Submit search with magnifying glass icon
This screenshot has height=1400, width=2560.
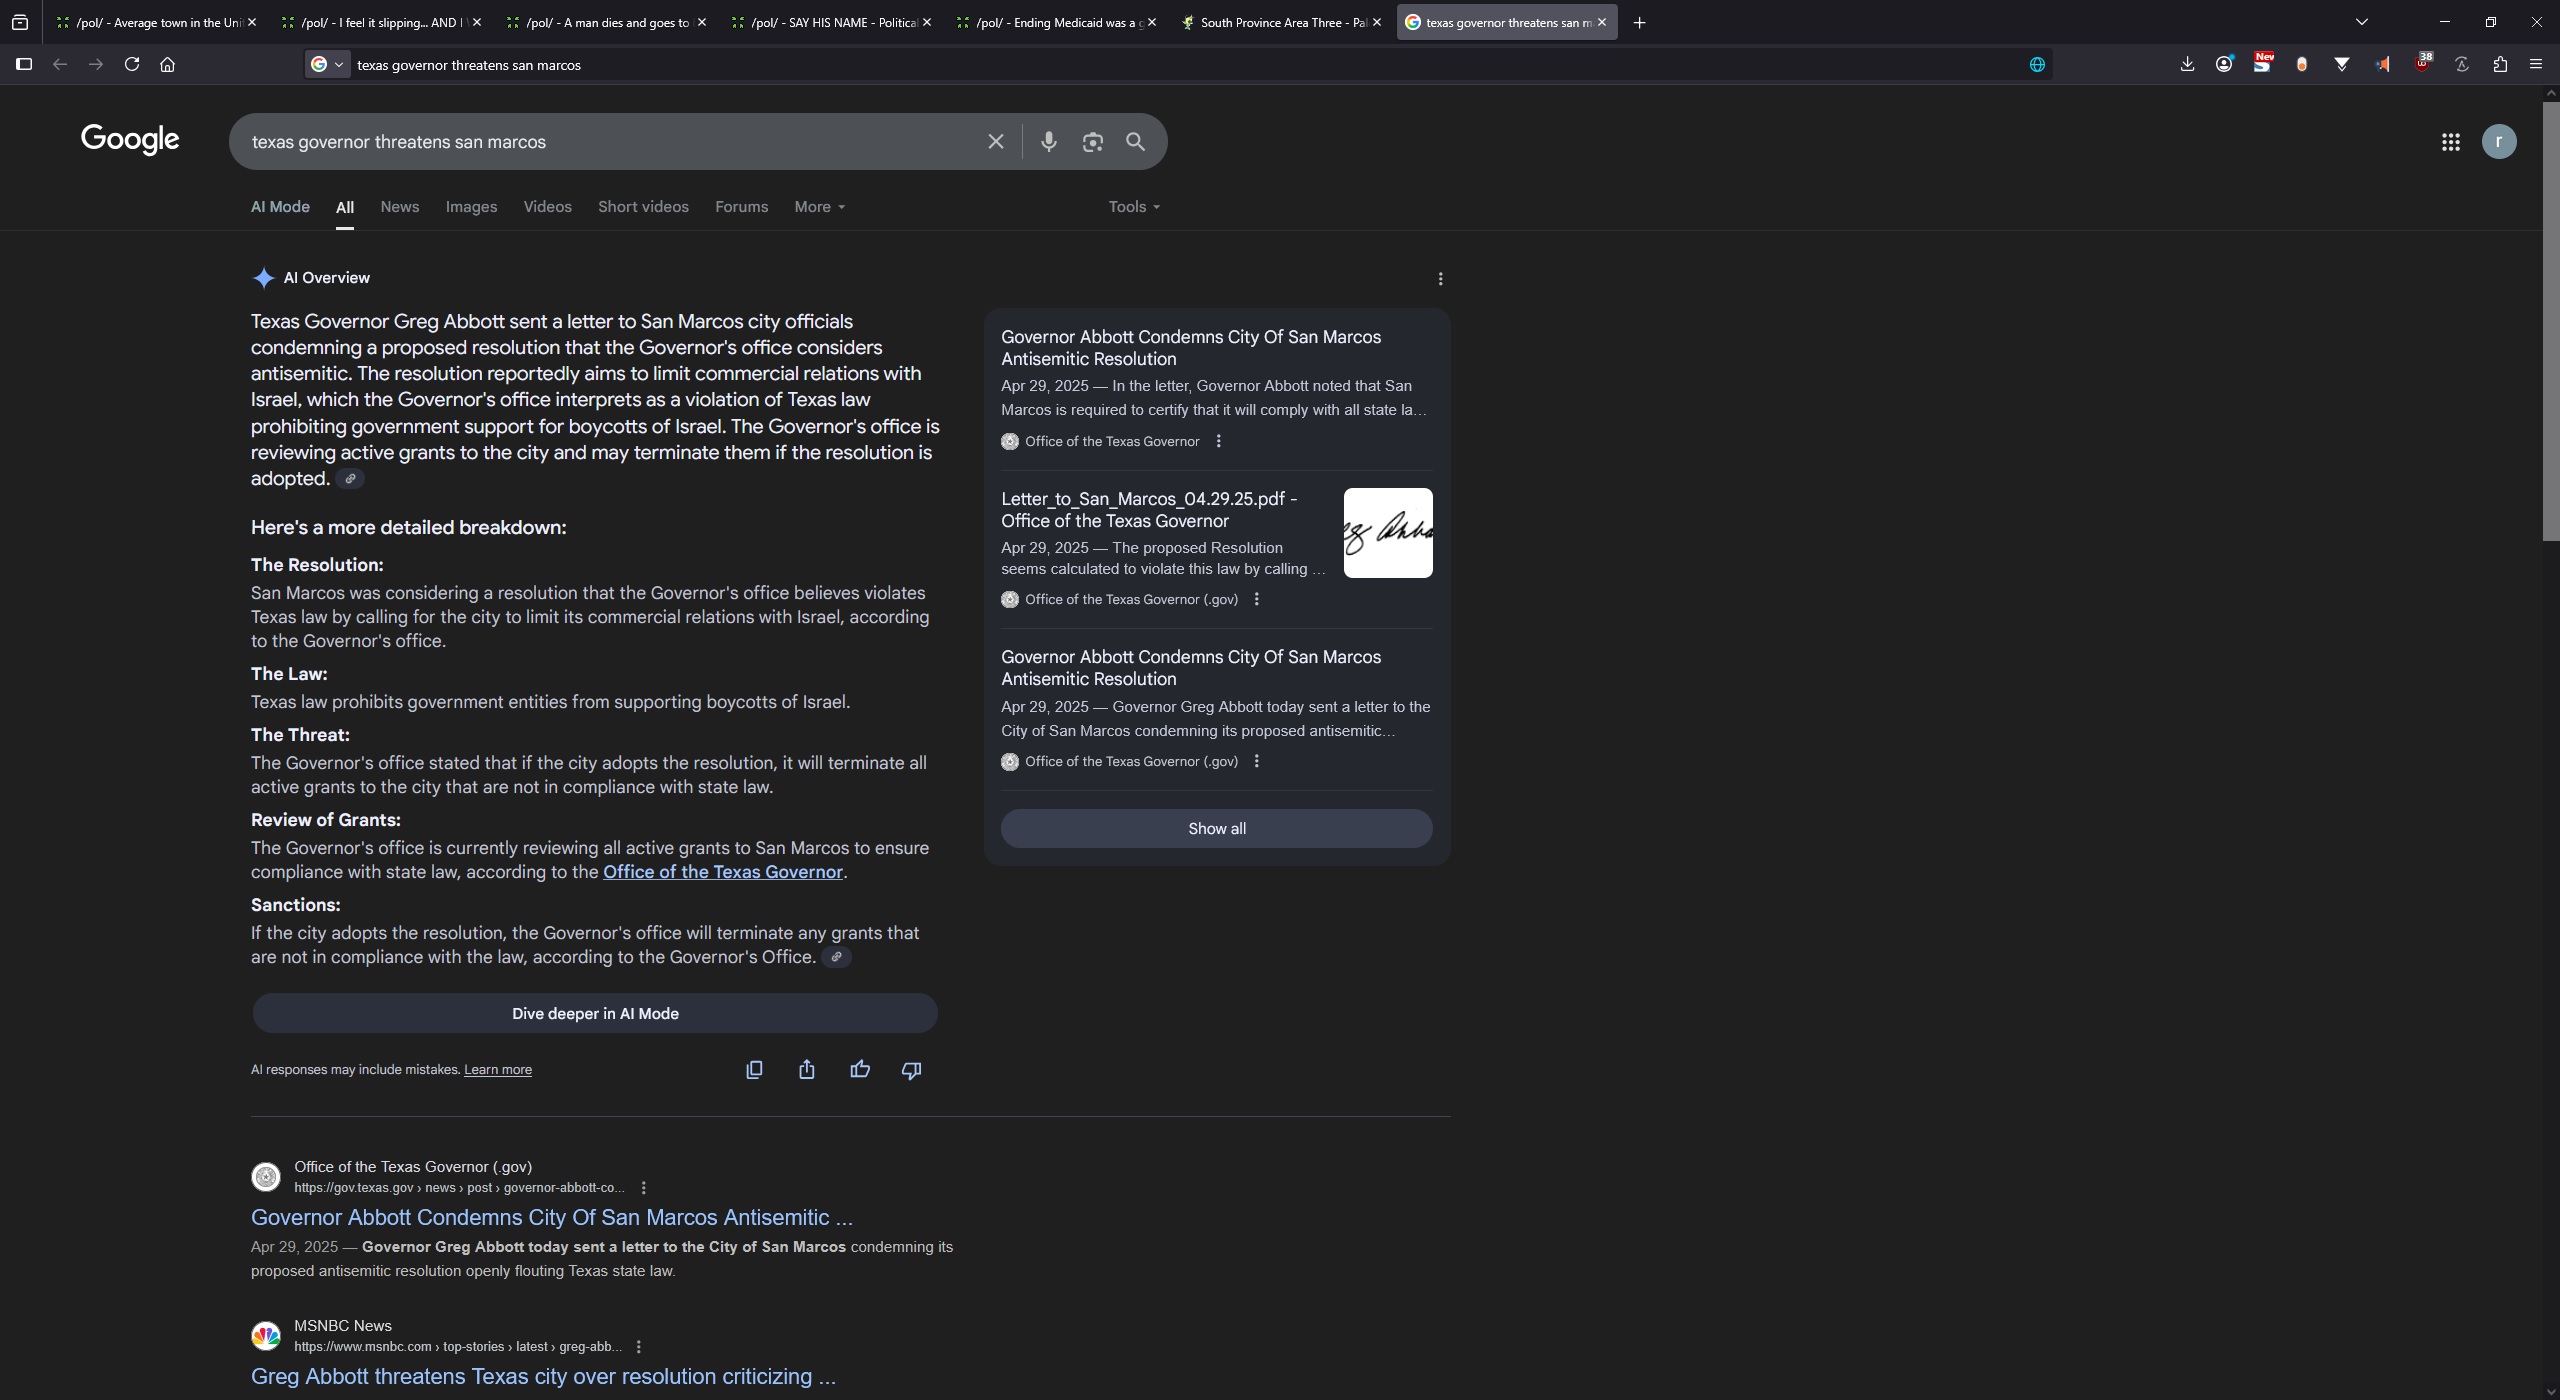pyautogui.click(x=1135, y=142)
